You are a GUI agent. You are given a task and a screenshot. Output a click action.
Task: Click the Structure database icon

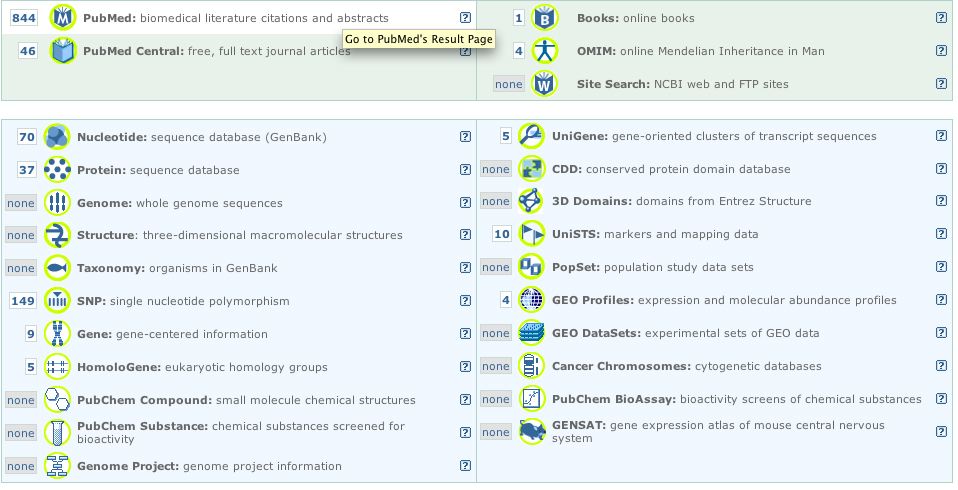point(57,235)
